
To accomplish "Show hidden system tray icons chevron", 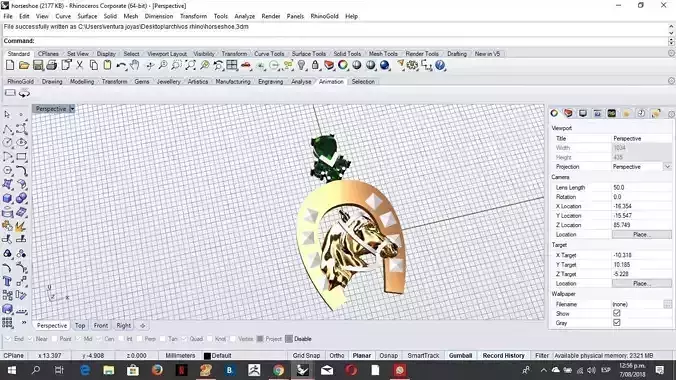I will tap(544, 370).
